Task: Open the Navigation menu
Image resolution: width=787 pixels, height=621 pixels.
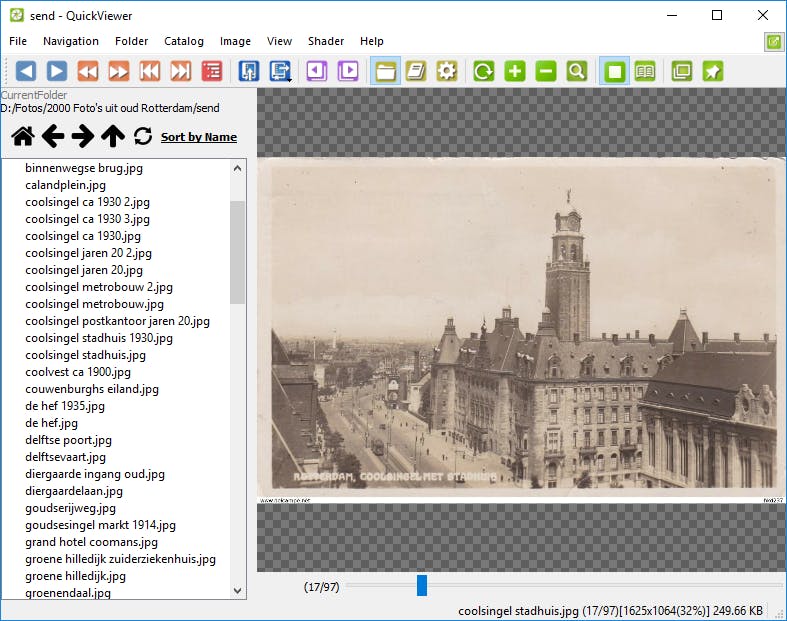Action: point(71,41)
